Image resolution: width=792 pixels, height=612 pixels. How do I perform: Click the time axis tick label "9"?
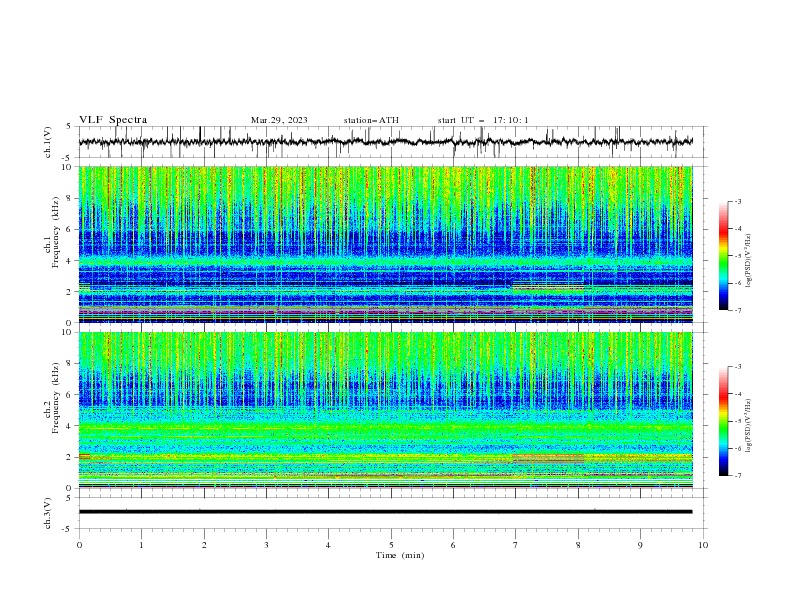[x=640, y=545]
